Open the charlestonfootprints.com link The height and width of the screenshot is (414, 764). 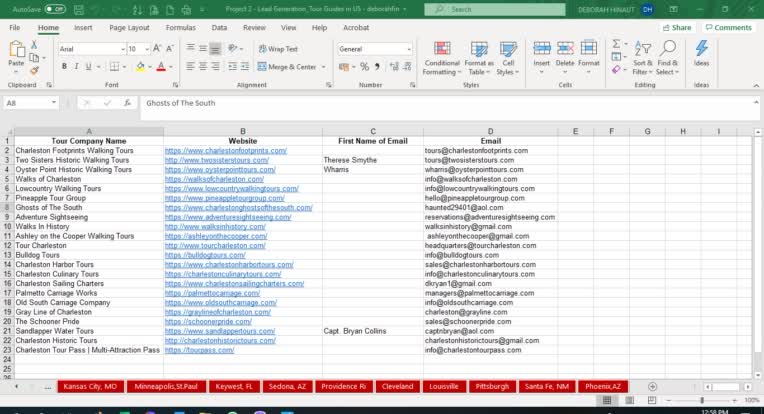pos(226,151)
